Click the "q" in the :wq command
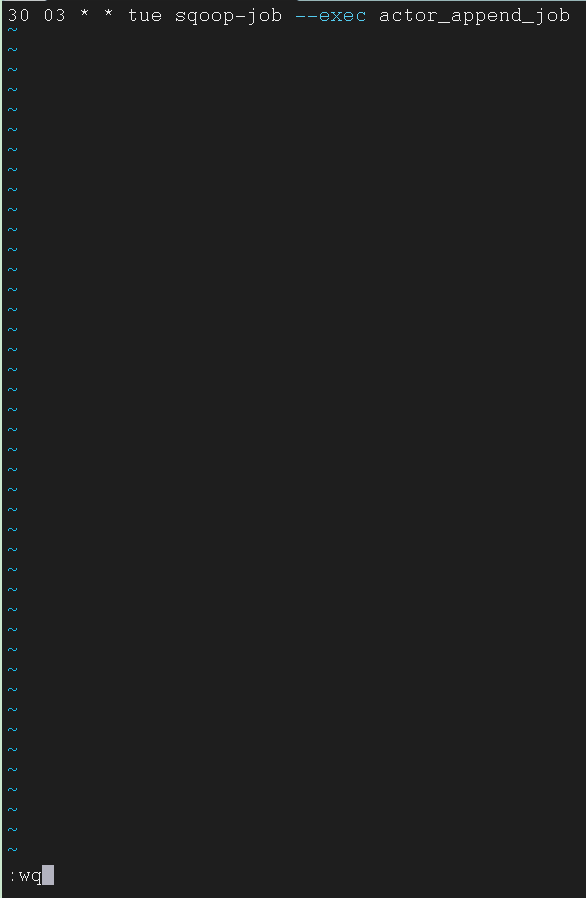 36,877
